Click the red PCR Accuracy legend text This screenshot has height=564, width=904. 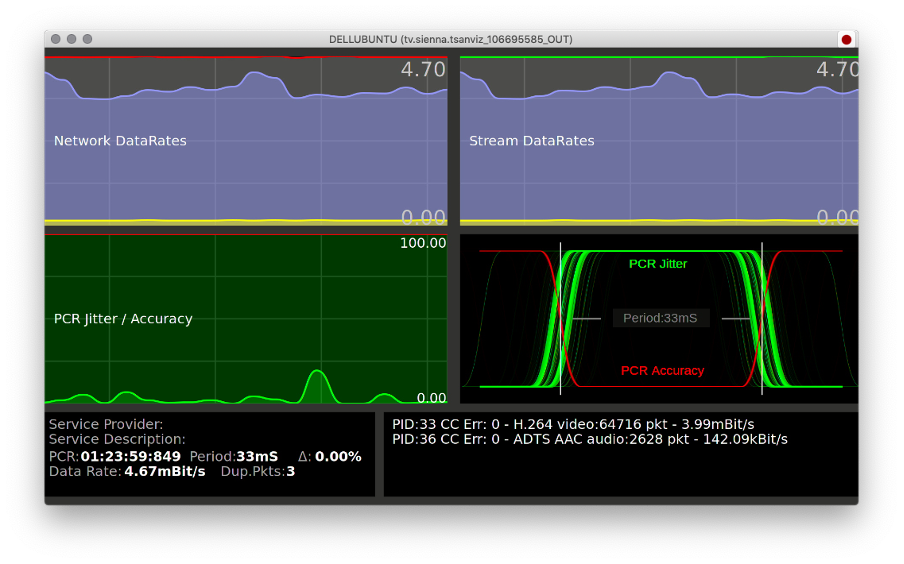(x=662, y=371)
